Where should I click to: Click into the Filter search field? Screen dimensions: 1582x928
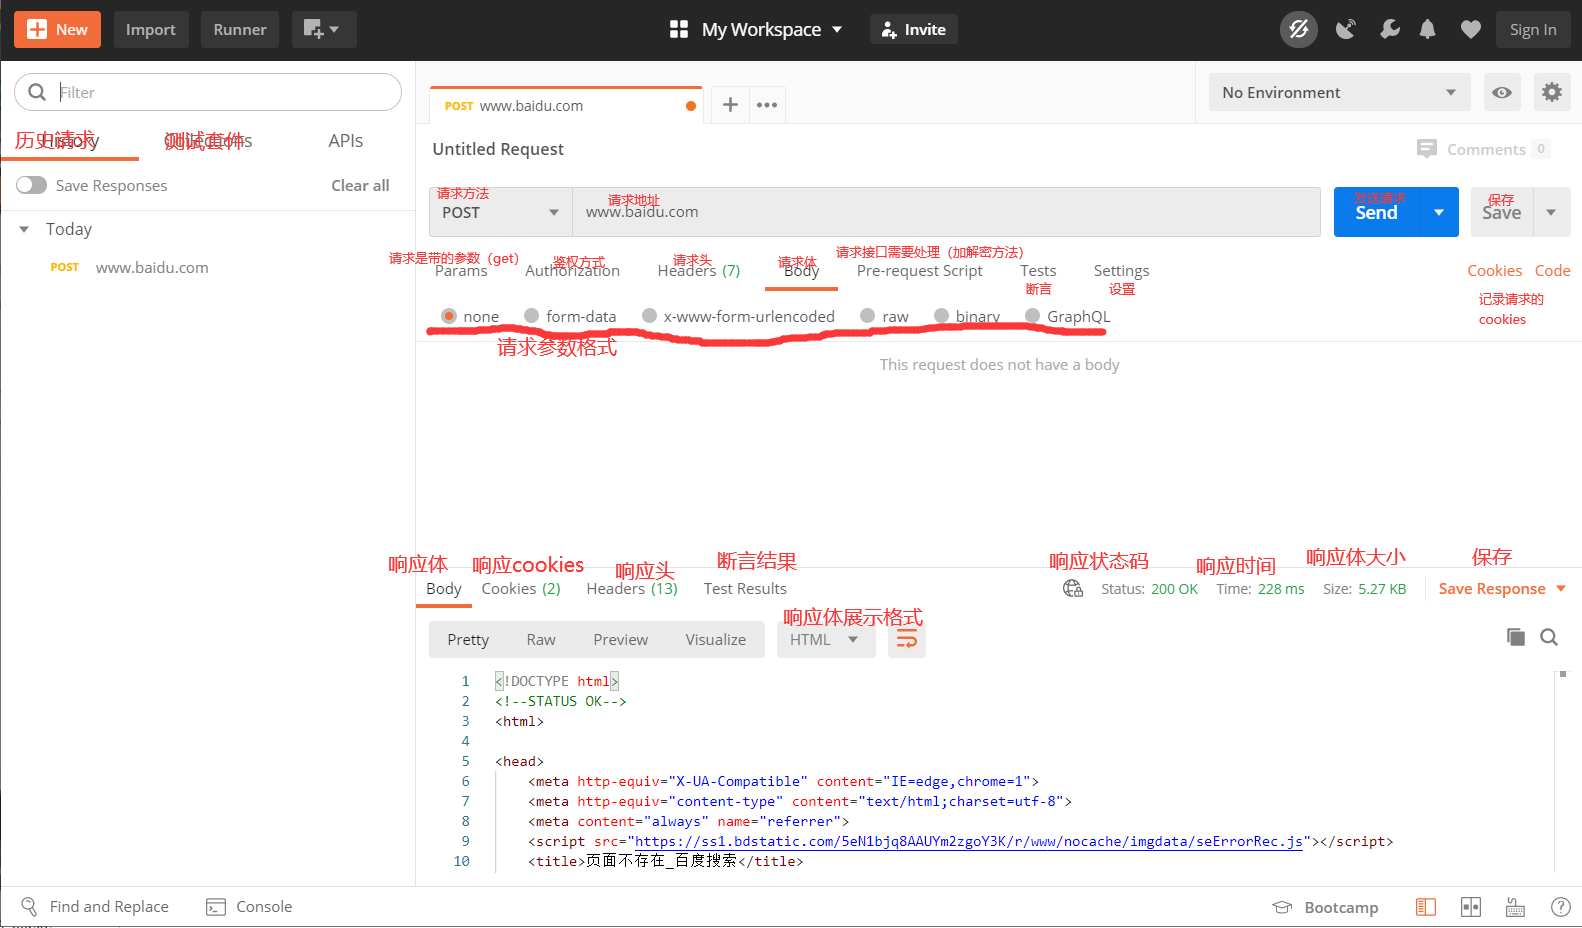pos(208,92)
